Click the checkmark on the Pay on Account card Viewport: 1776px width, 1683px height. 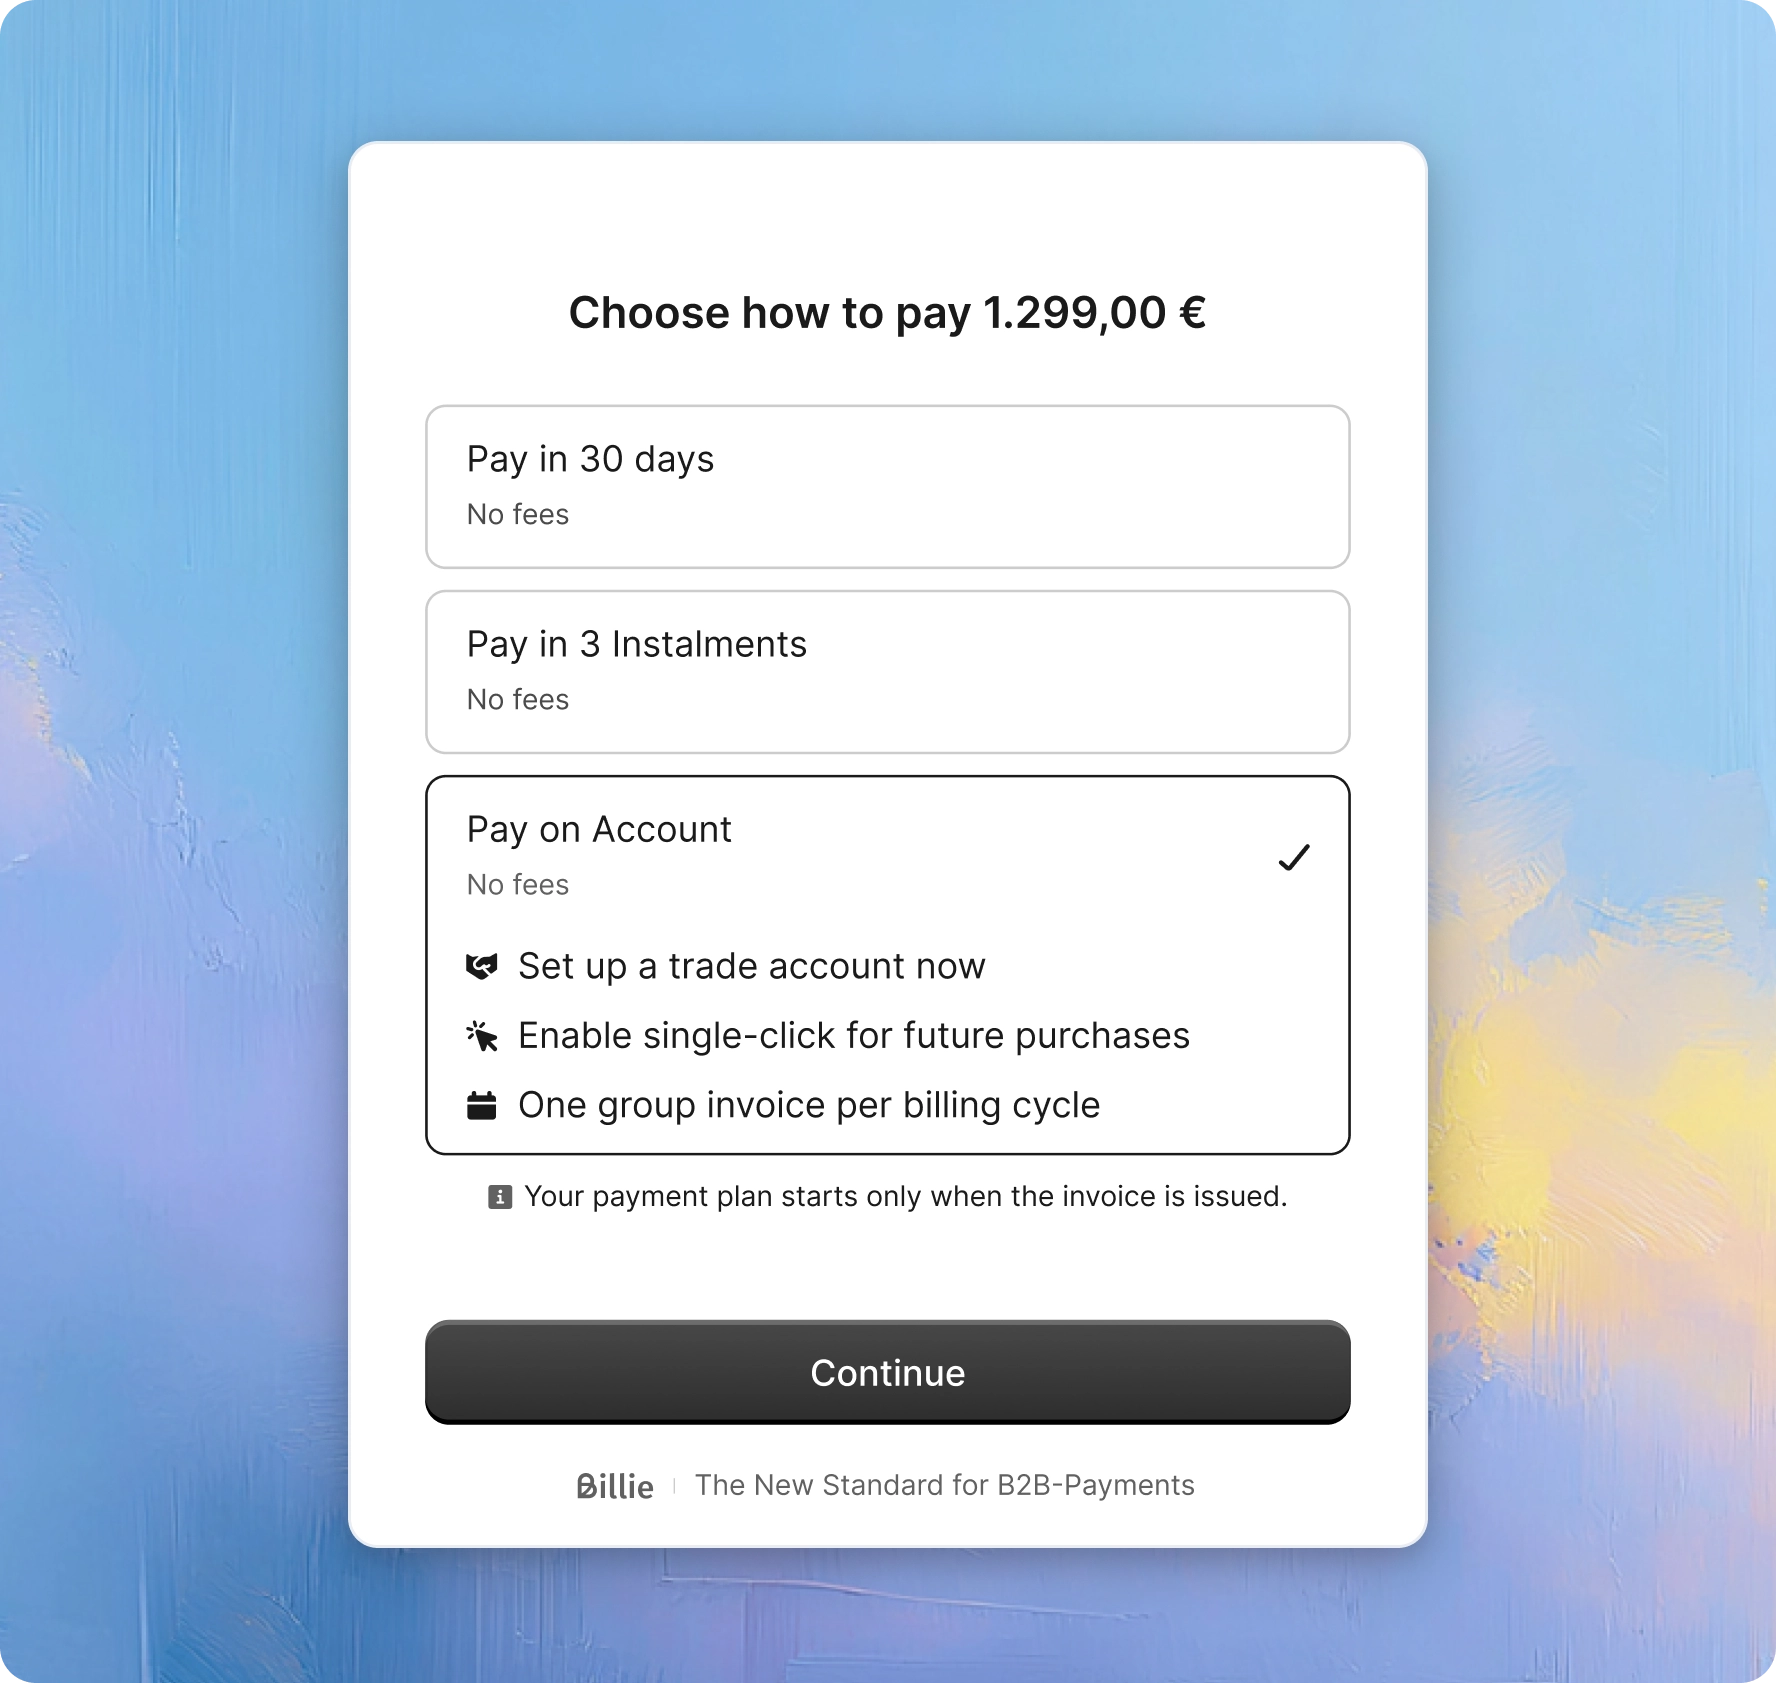pyautogui.click(x=1295, y=857)
